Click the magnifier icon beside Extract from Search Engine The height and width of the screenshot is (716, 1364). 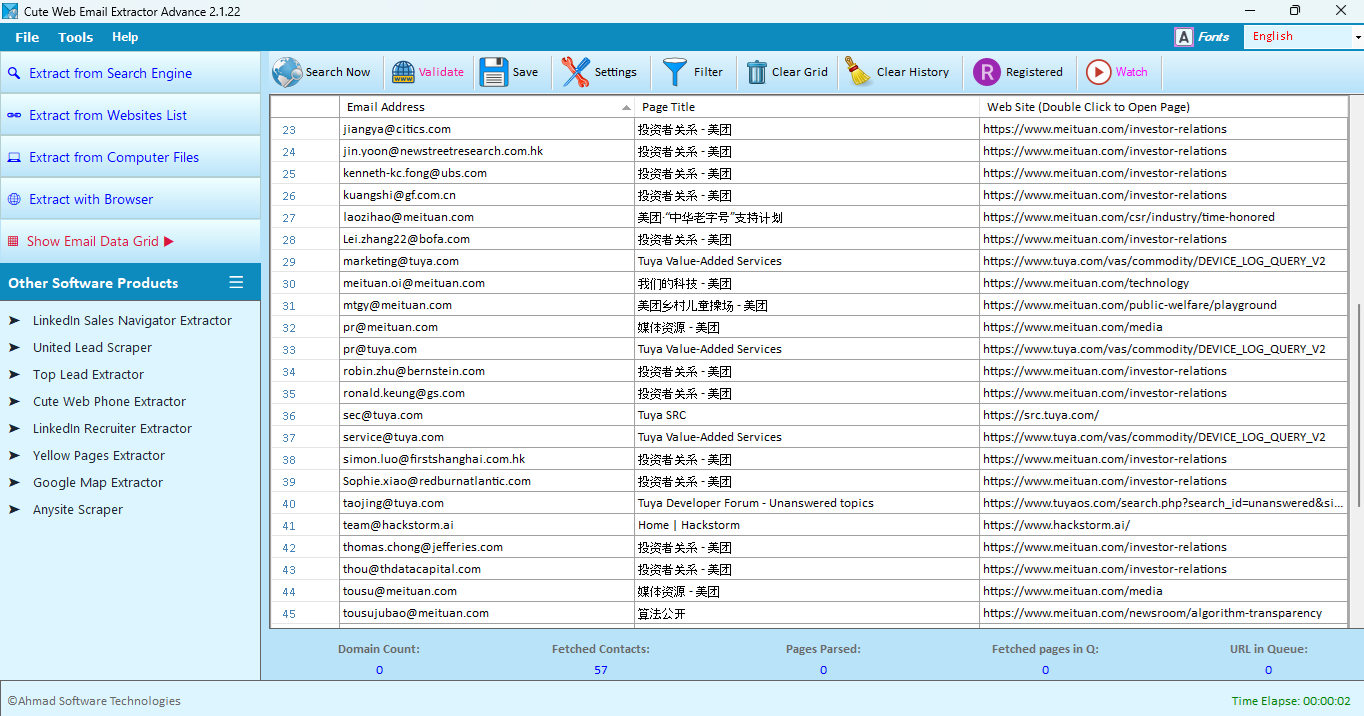tap(14, 73)
